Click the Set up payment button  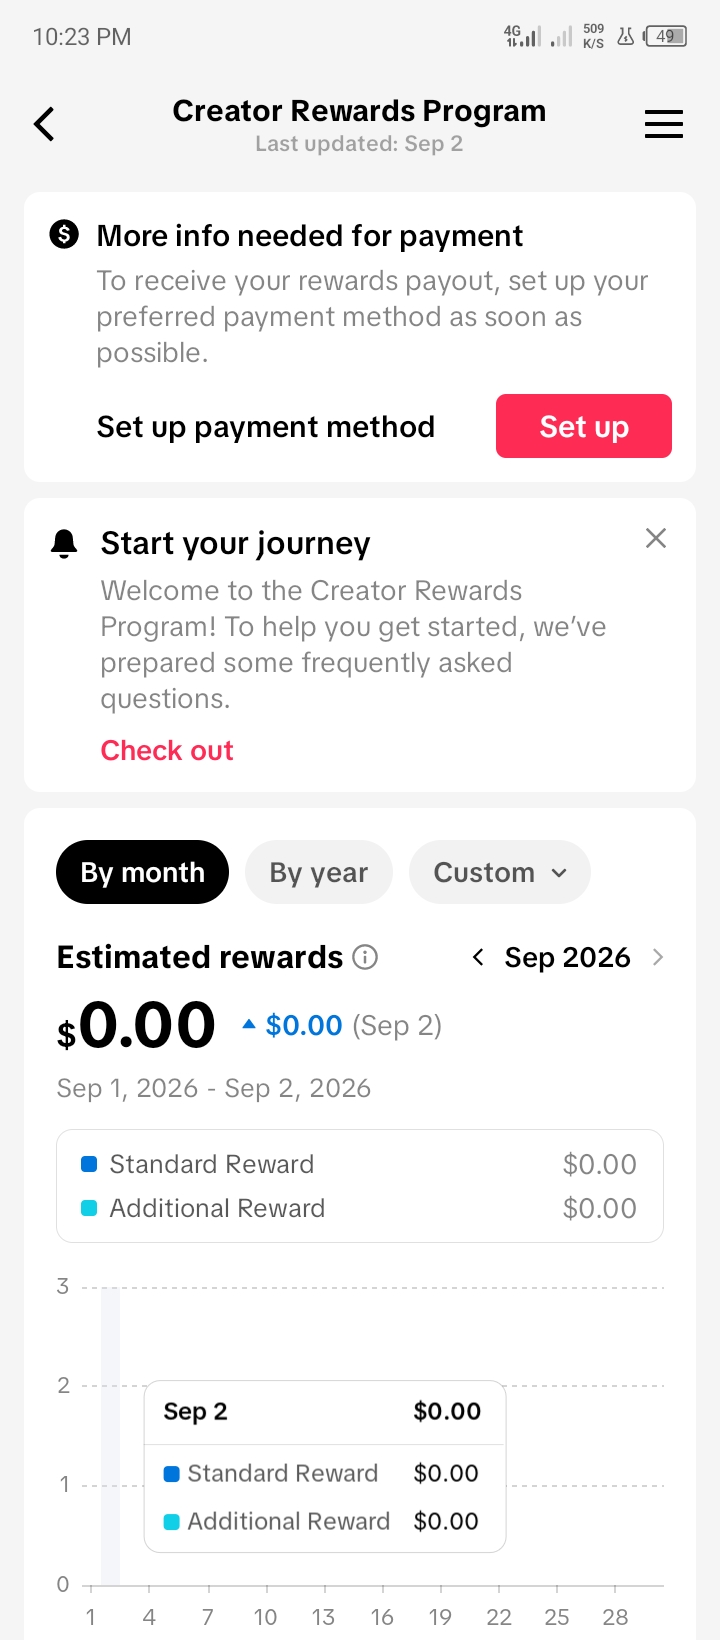click(x=584, y=426)
